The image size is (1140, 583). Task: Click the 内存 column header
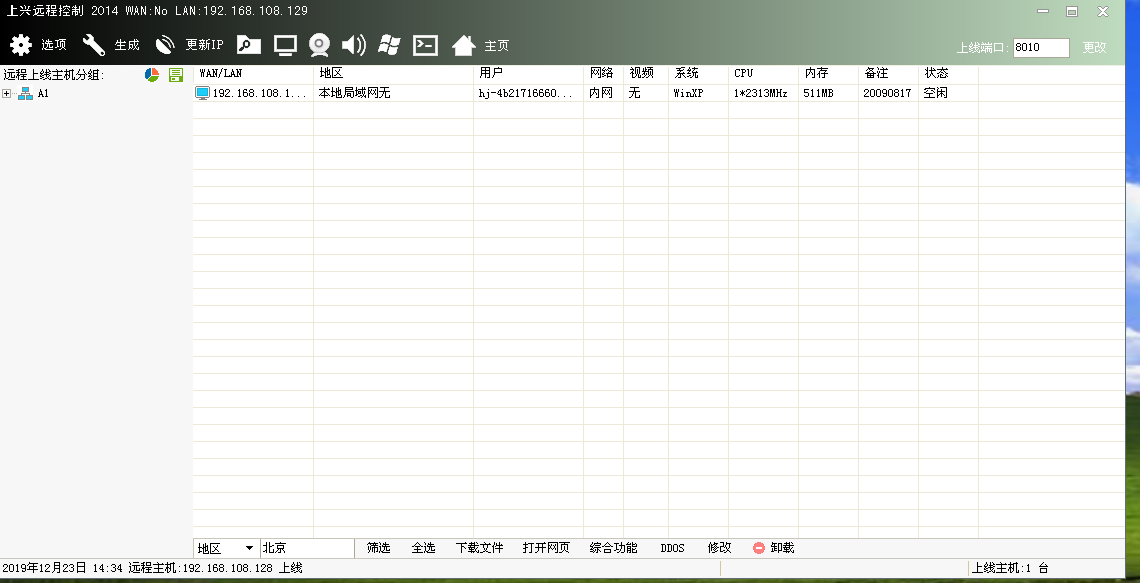(828, 73)
